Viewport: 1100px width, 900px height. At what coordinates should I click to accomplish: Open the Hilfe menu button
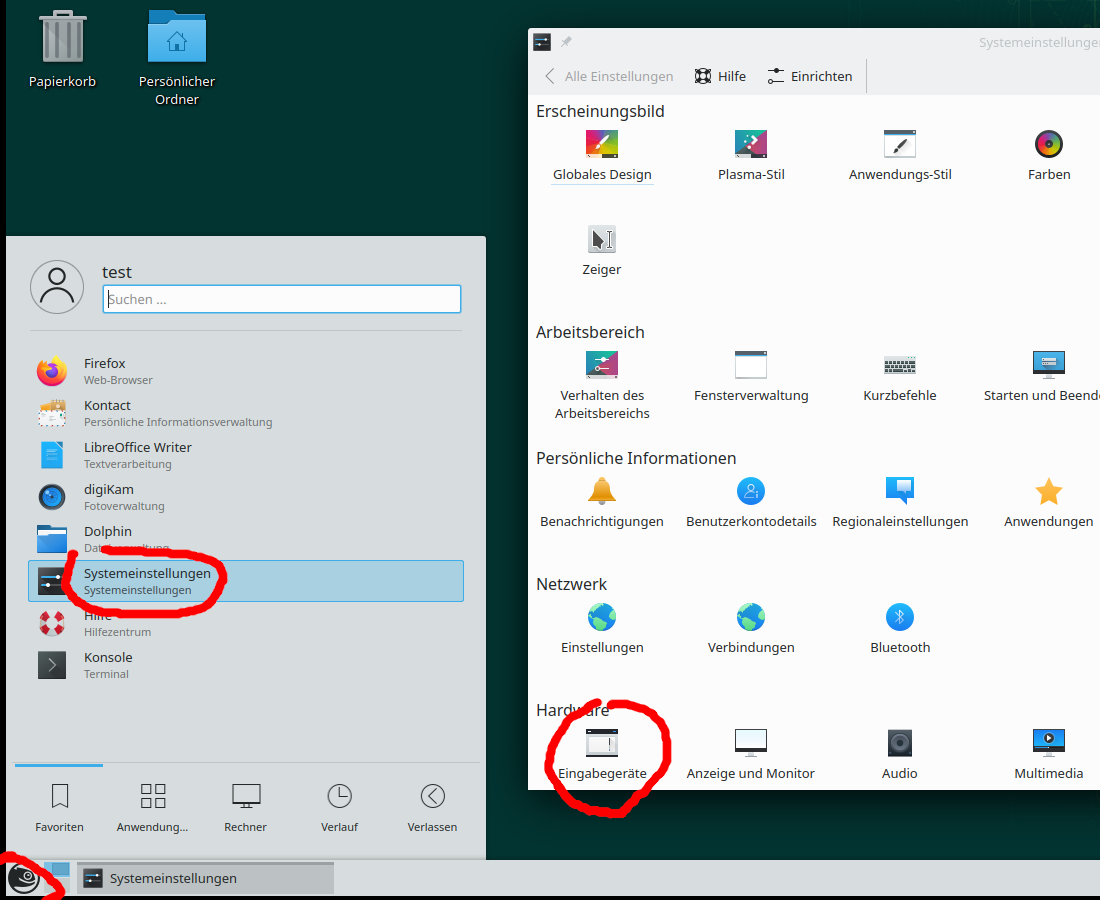720,76
